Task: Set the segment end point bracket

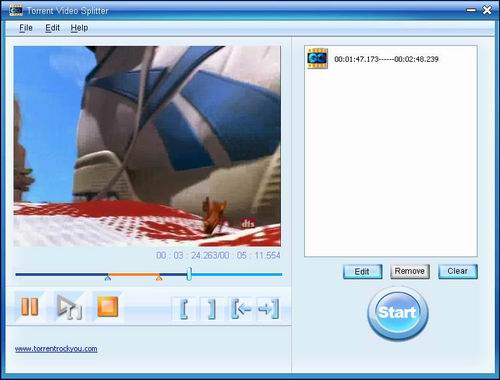Action: 212,309
